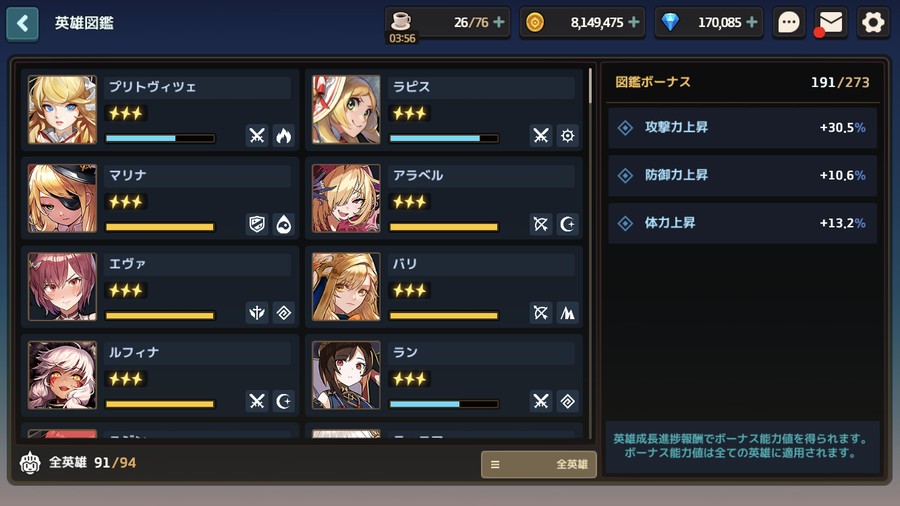
Task: Click the 攻撃力上昇 bonus row
Action: tap(742, 127)
